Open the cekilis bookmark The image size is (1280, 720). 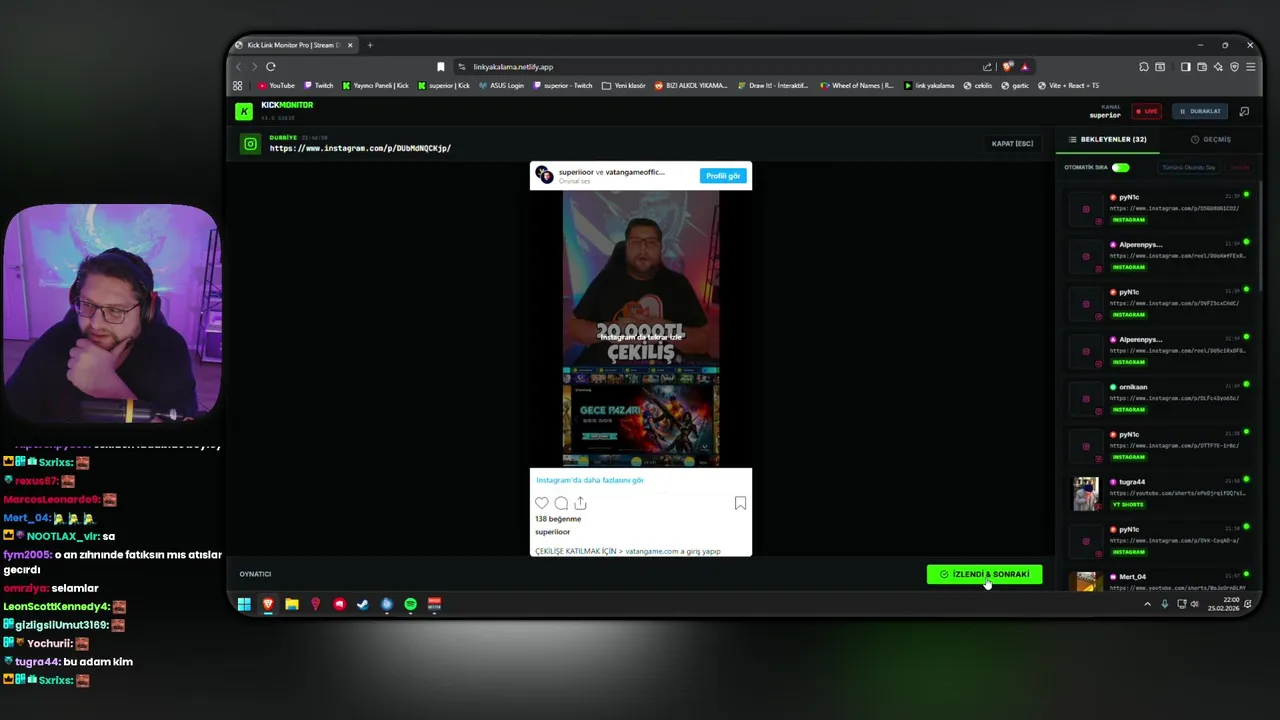[978, 85]
